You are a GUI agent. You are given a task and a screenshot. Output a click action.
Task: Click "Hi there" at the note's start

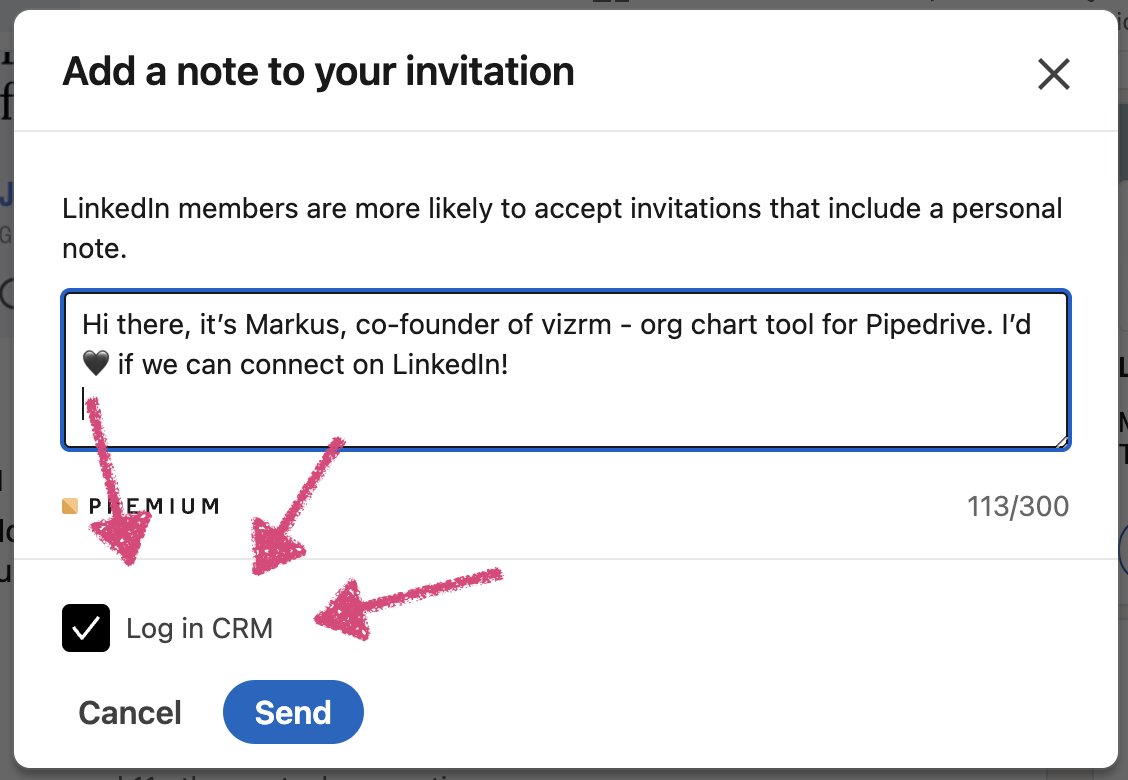pyautogui.click(x=124, y=326)
